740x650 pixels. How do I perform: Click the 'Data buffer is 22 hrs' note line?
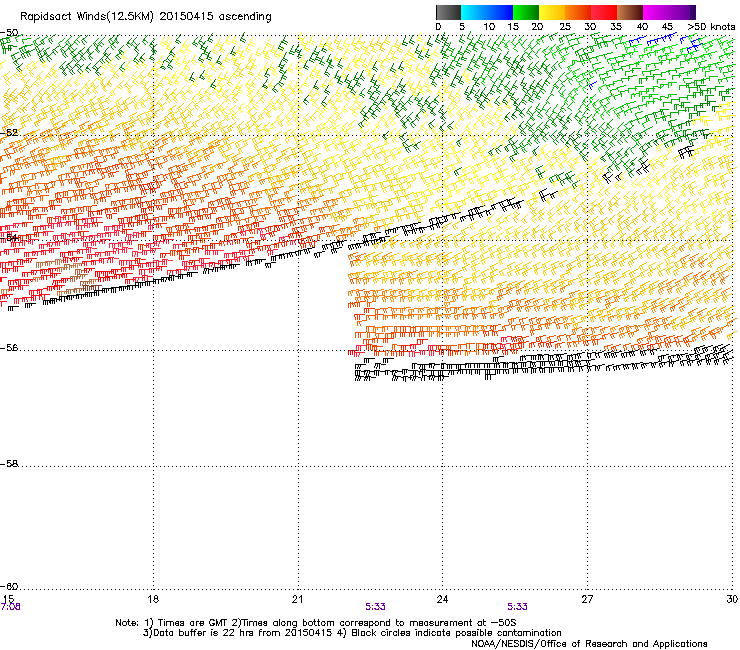(352, 633)
